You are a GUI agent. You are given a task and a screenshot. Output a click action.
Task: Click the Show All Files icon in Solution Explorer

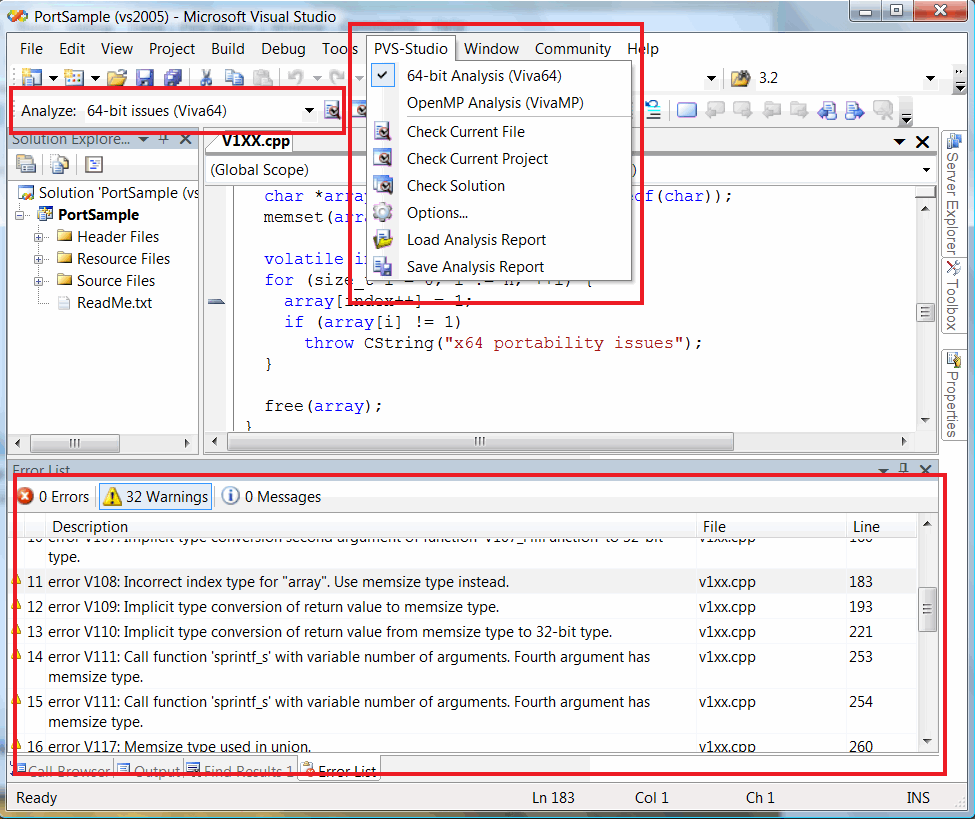tap(60, 164)
